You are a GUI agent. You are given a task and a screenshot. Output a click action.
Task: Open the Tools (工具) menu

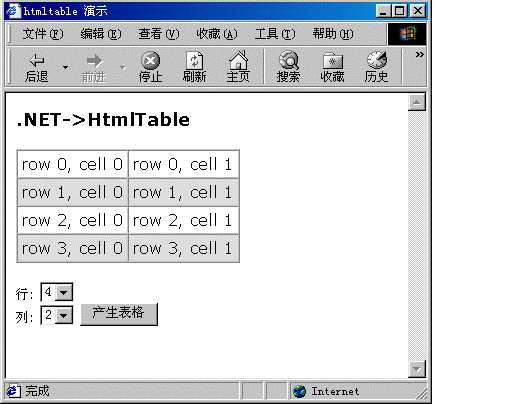275,34
